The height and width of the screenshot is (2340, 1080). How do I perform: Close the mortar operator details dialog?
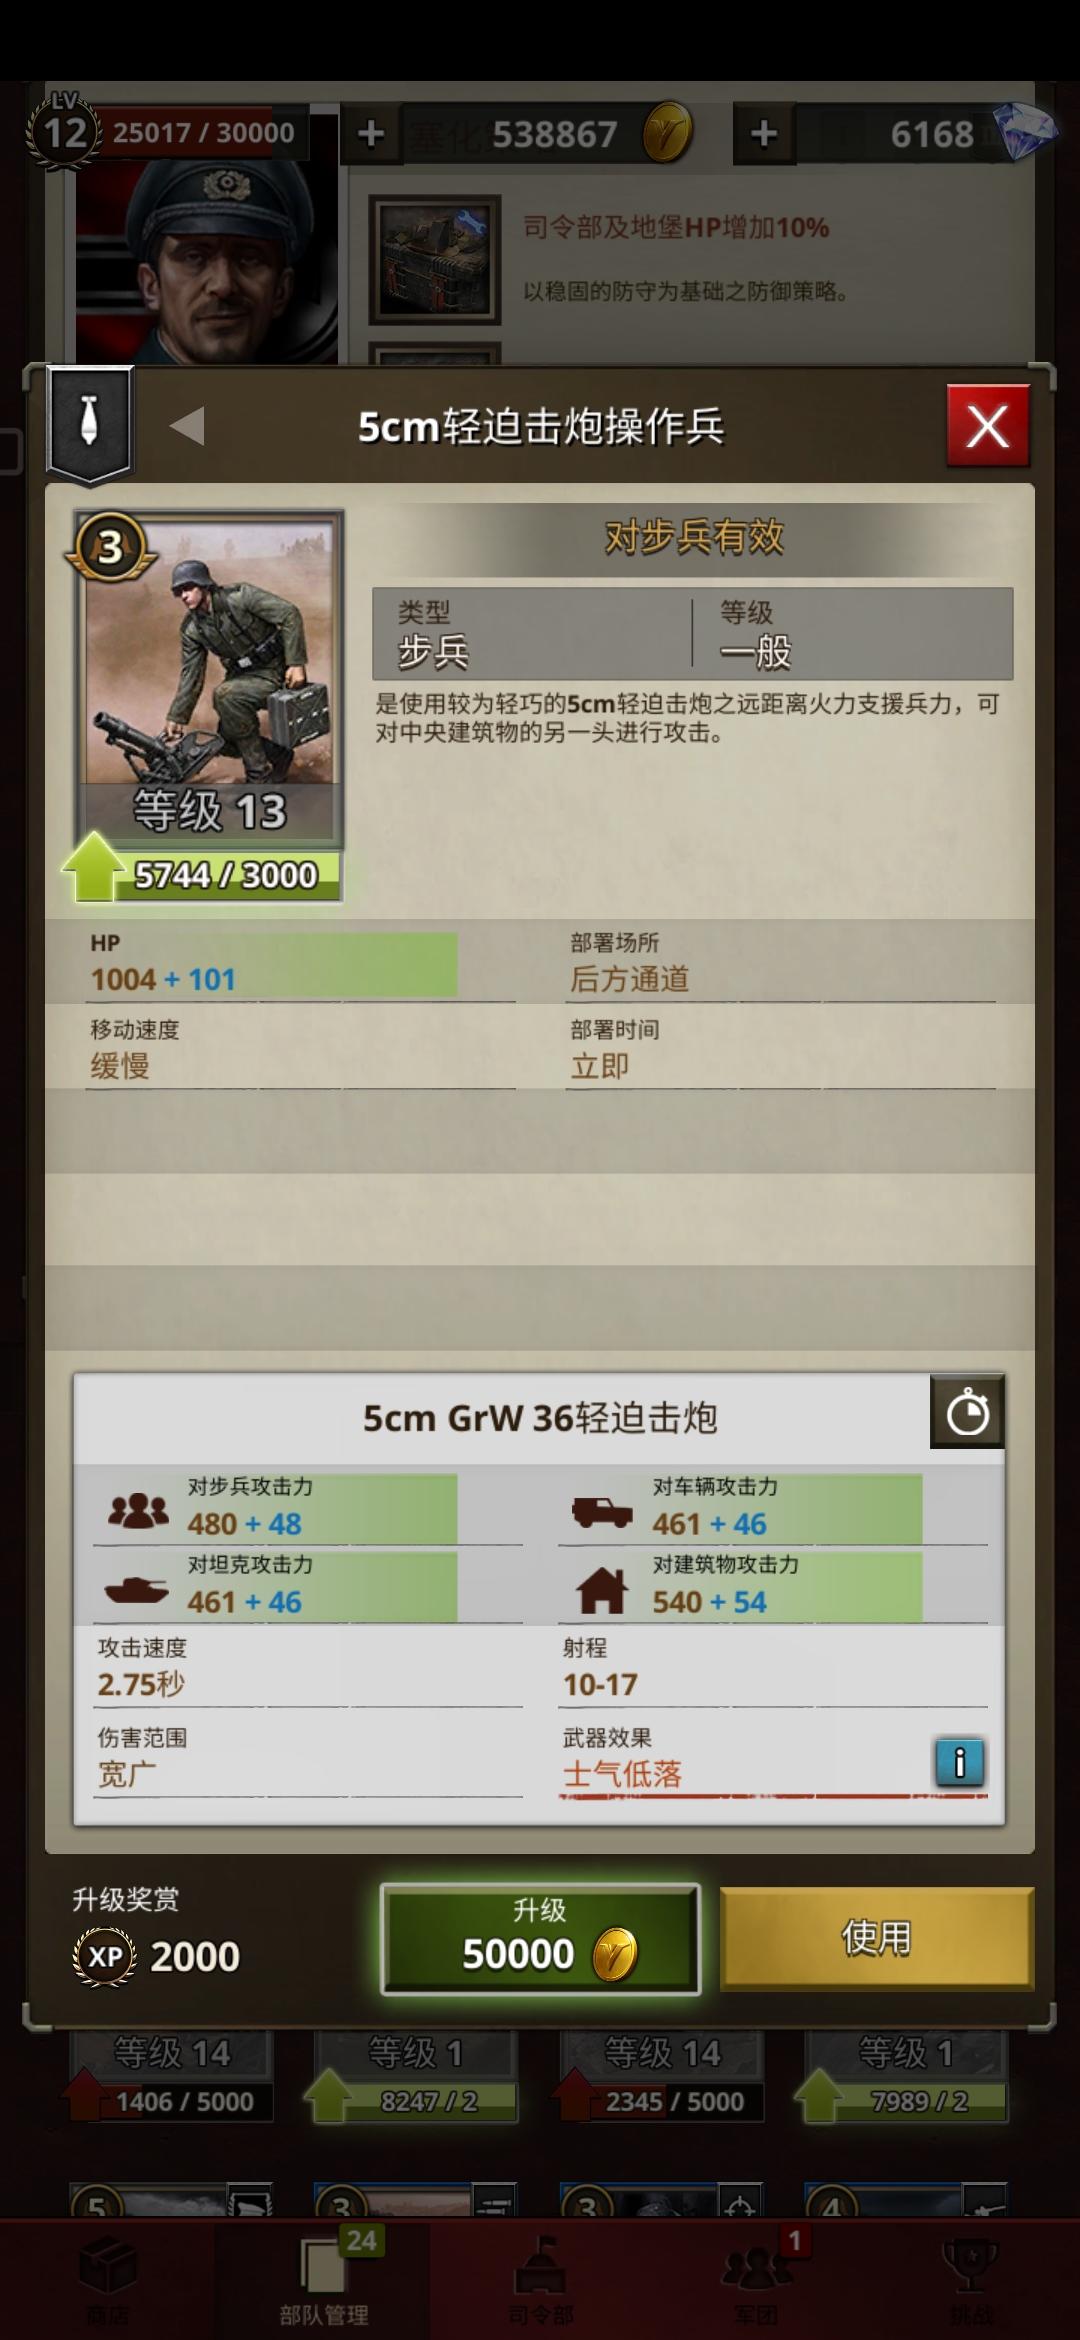click(988, 426)
